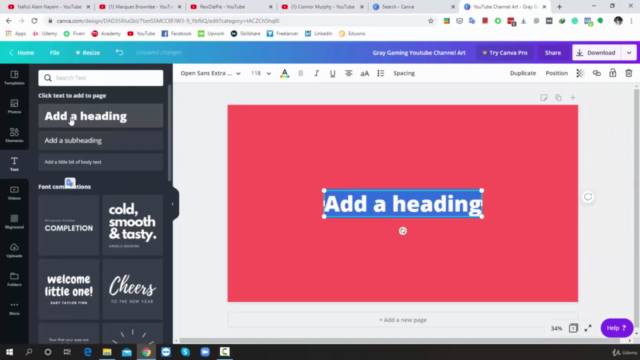Image resolution: width=640 pixels, height=360 pixels.
Task: Open the Position menu
Action: [557, 73]
